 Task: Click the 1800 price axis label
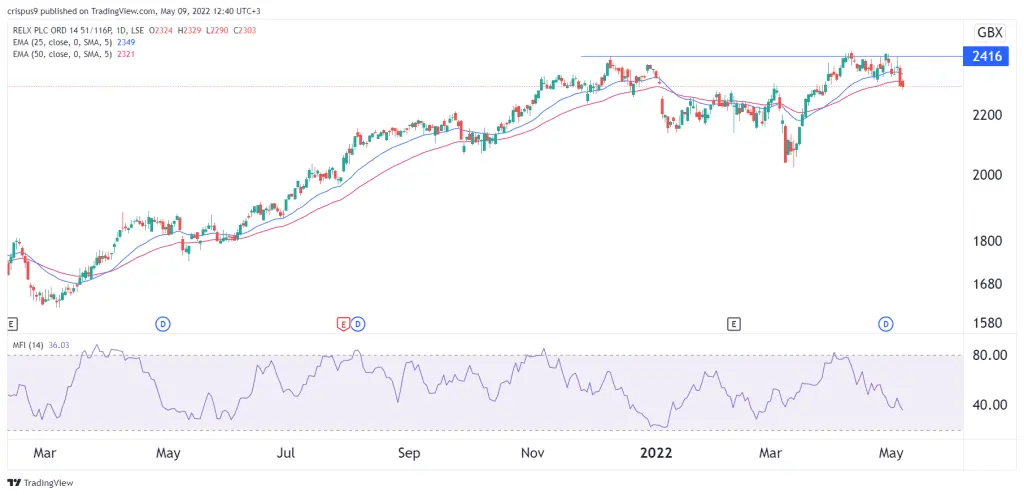click(986, 241)
